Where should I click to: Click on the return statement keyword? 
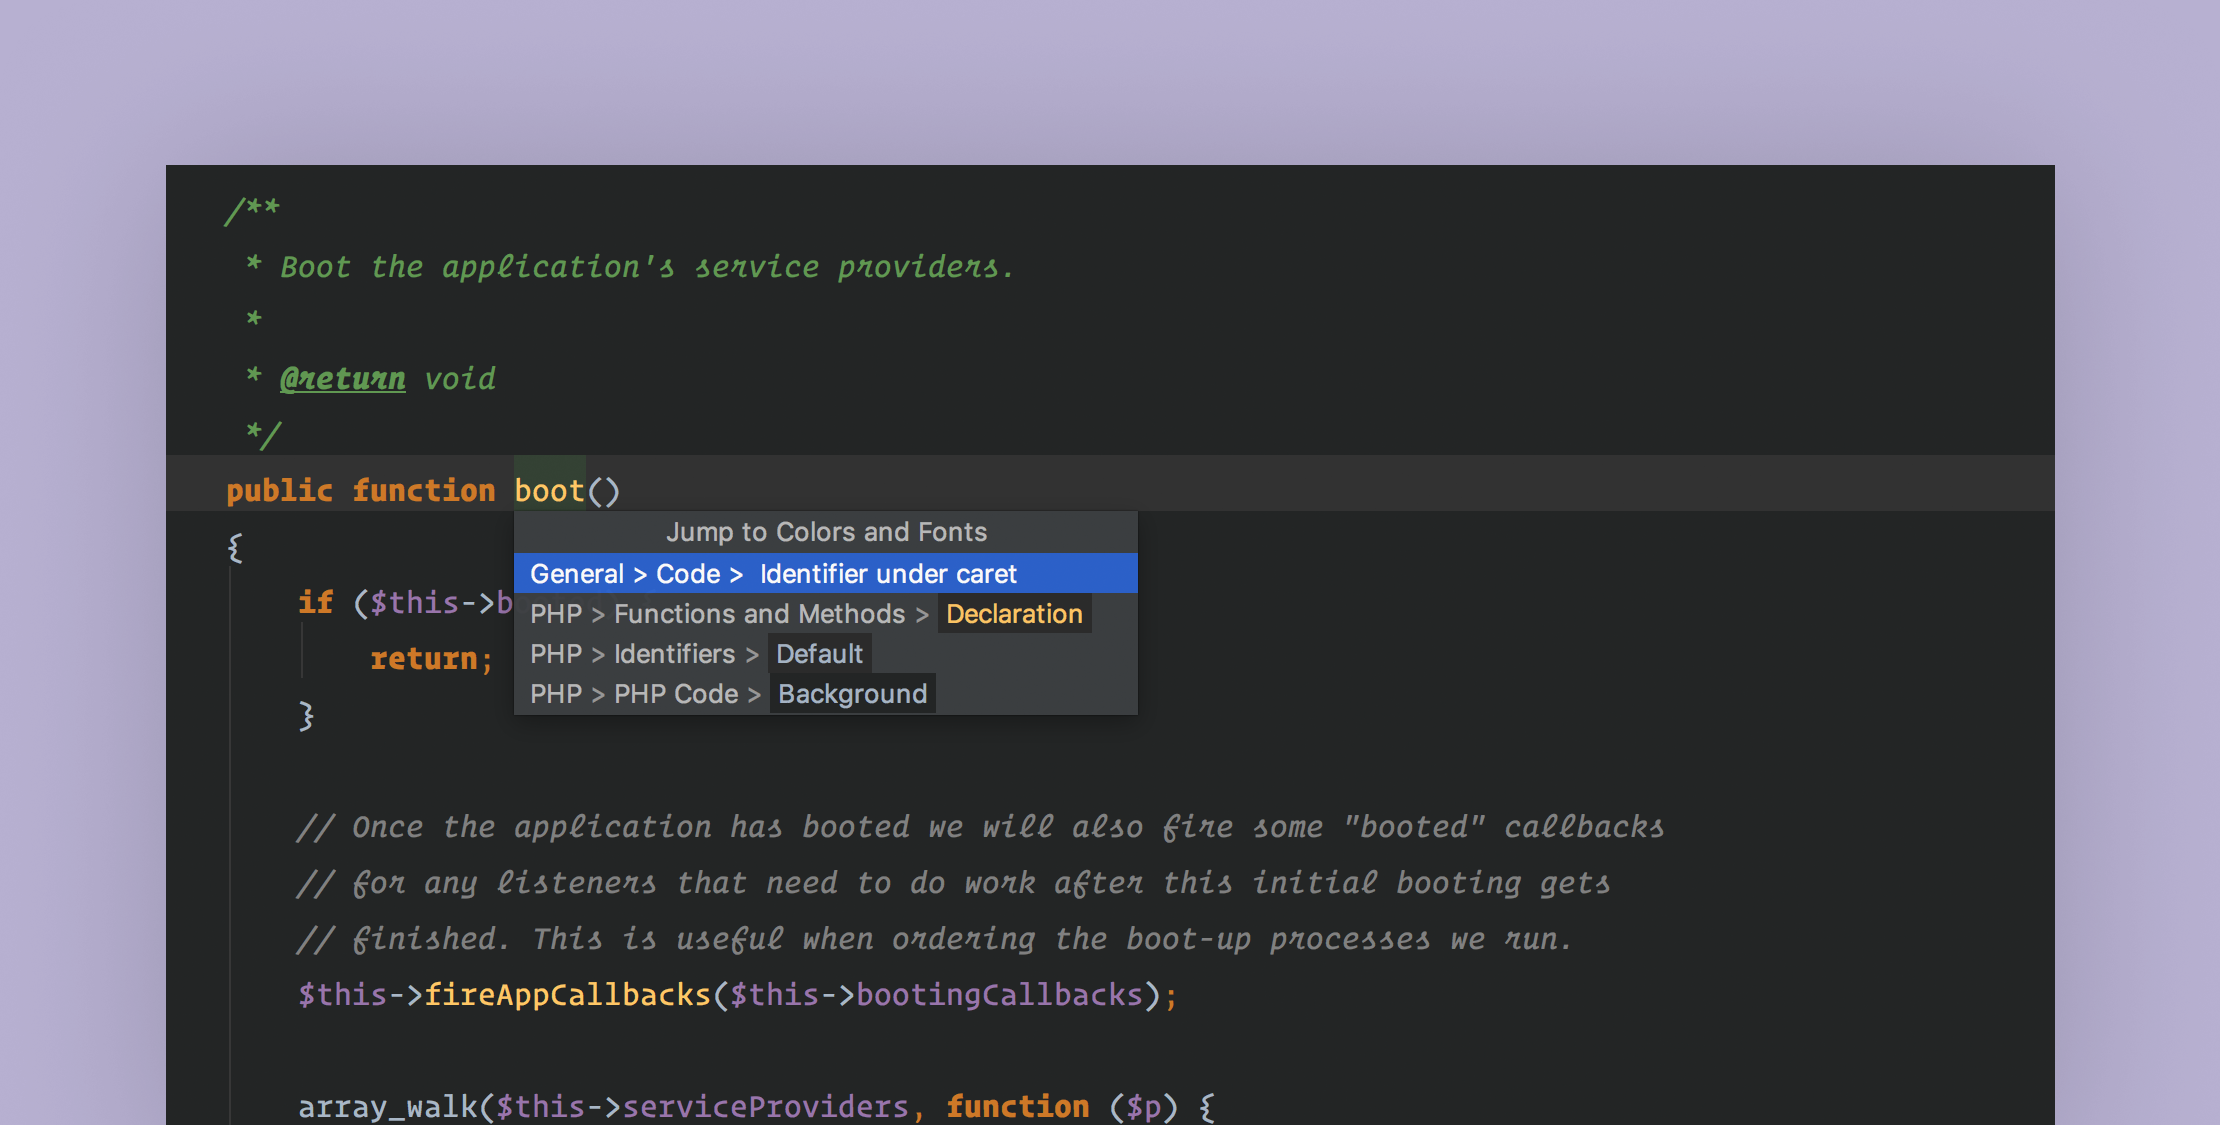[416, 657]
